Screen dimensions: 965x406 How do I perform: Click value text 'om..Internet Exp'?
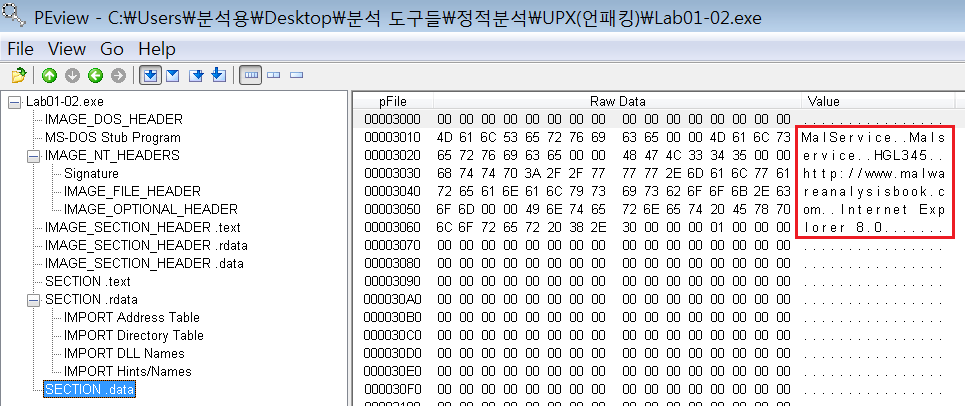pos(872,209)
